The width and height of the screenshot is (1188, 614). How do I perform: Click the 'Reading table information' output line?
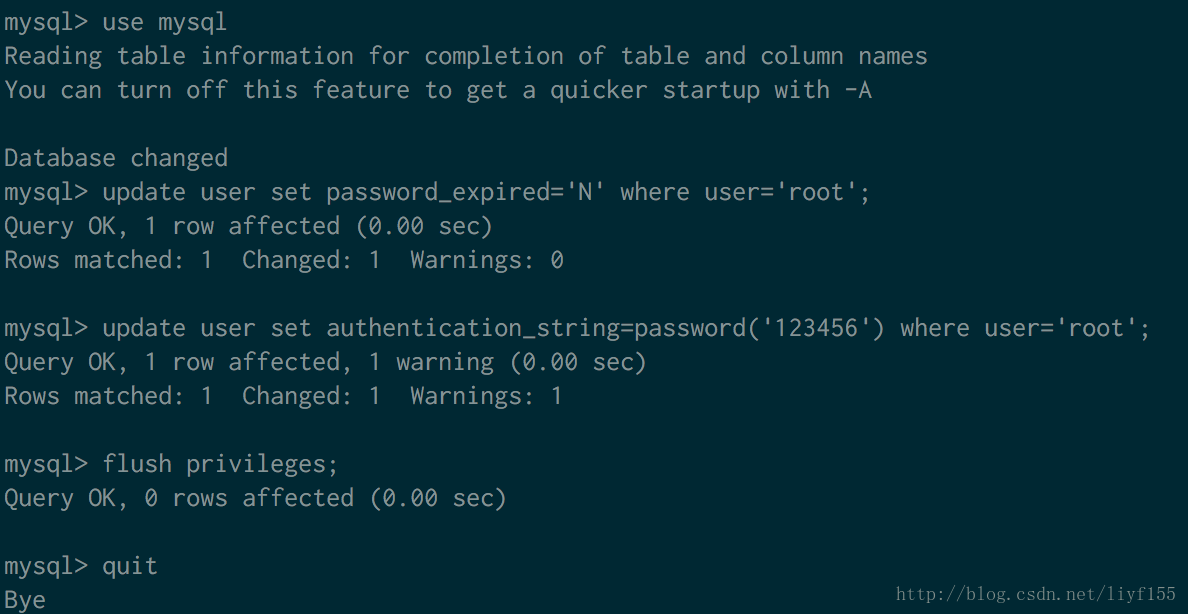pyautogui.click(x=465, y=56)
